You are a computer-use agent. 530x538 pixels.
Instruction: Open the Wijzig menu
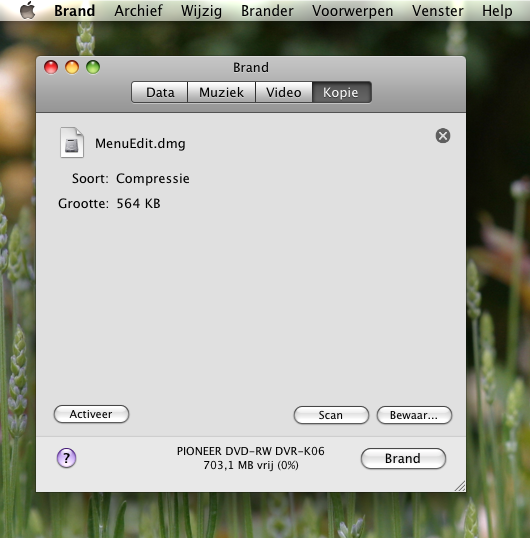click(201, 11)
